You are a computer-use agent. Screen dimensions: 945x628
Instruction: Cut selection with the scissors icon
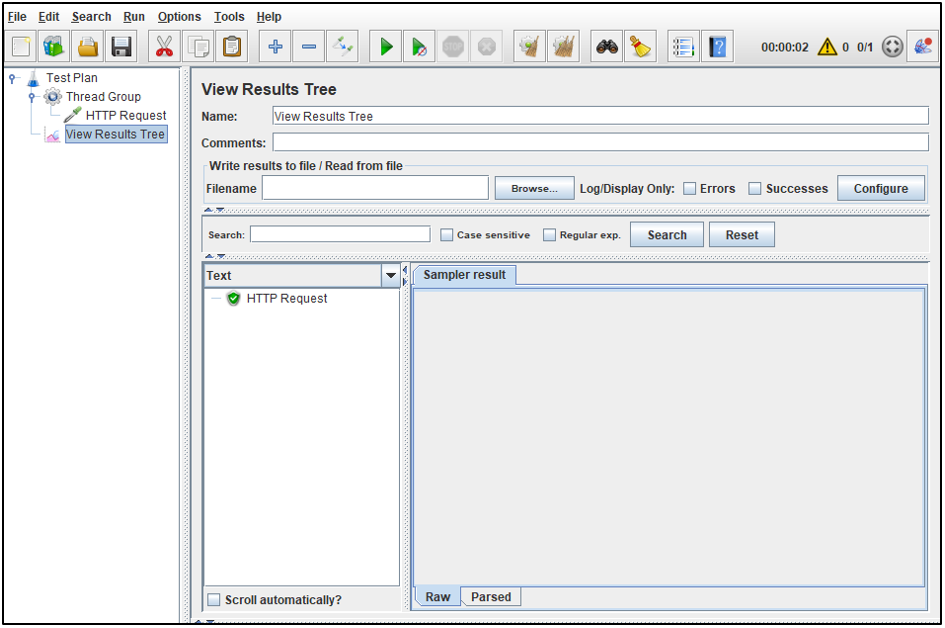click(163, 46)
